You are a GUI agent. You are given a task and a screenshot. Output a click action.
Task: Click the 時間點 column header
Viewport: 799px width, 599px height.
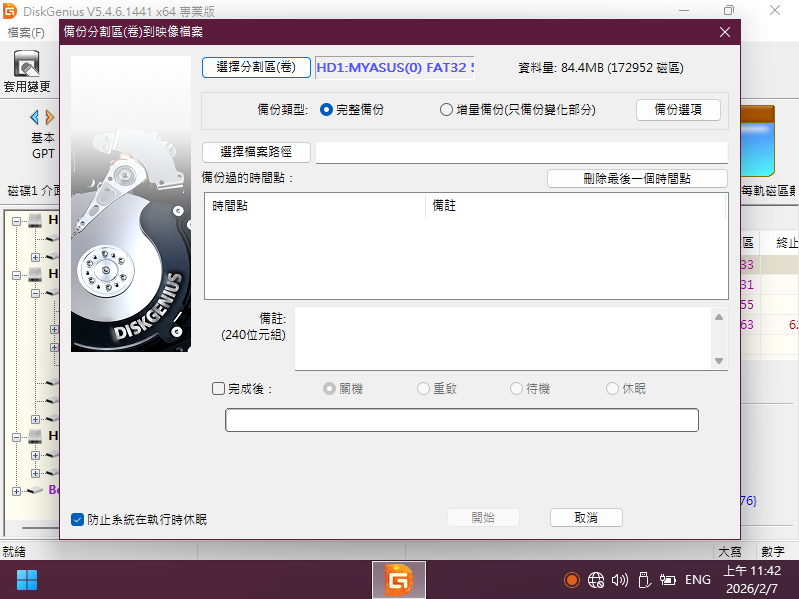(x=315, y=206)
